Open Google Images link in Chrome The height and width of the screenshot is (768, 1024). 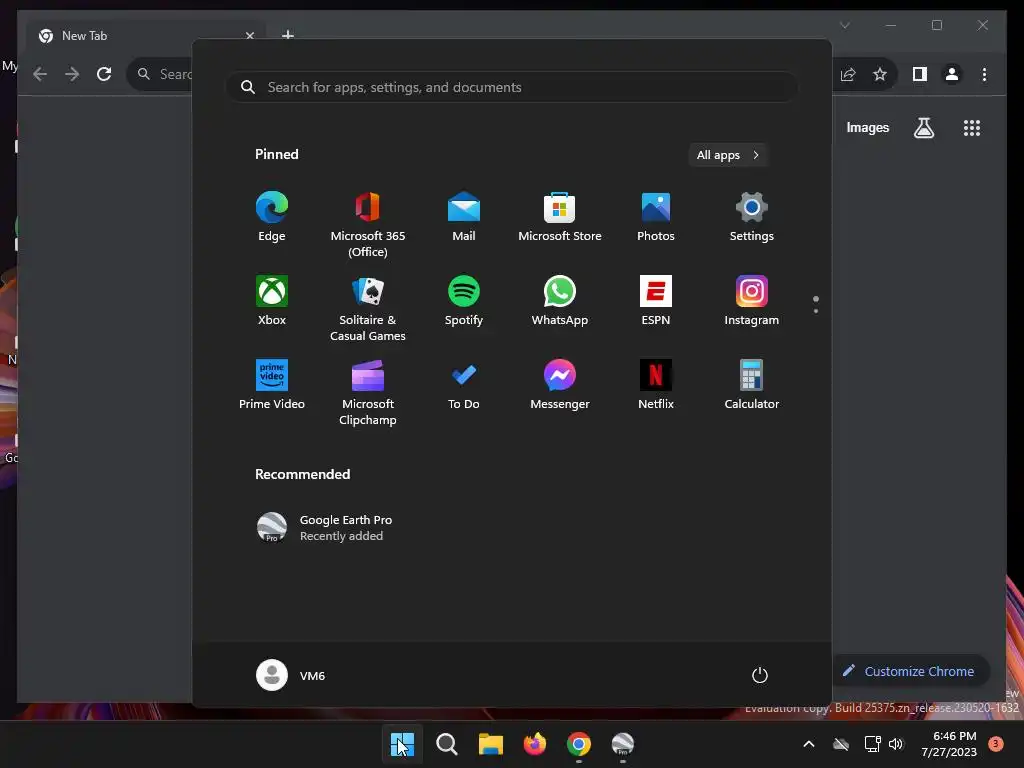coord(867,128)
